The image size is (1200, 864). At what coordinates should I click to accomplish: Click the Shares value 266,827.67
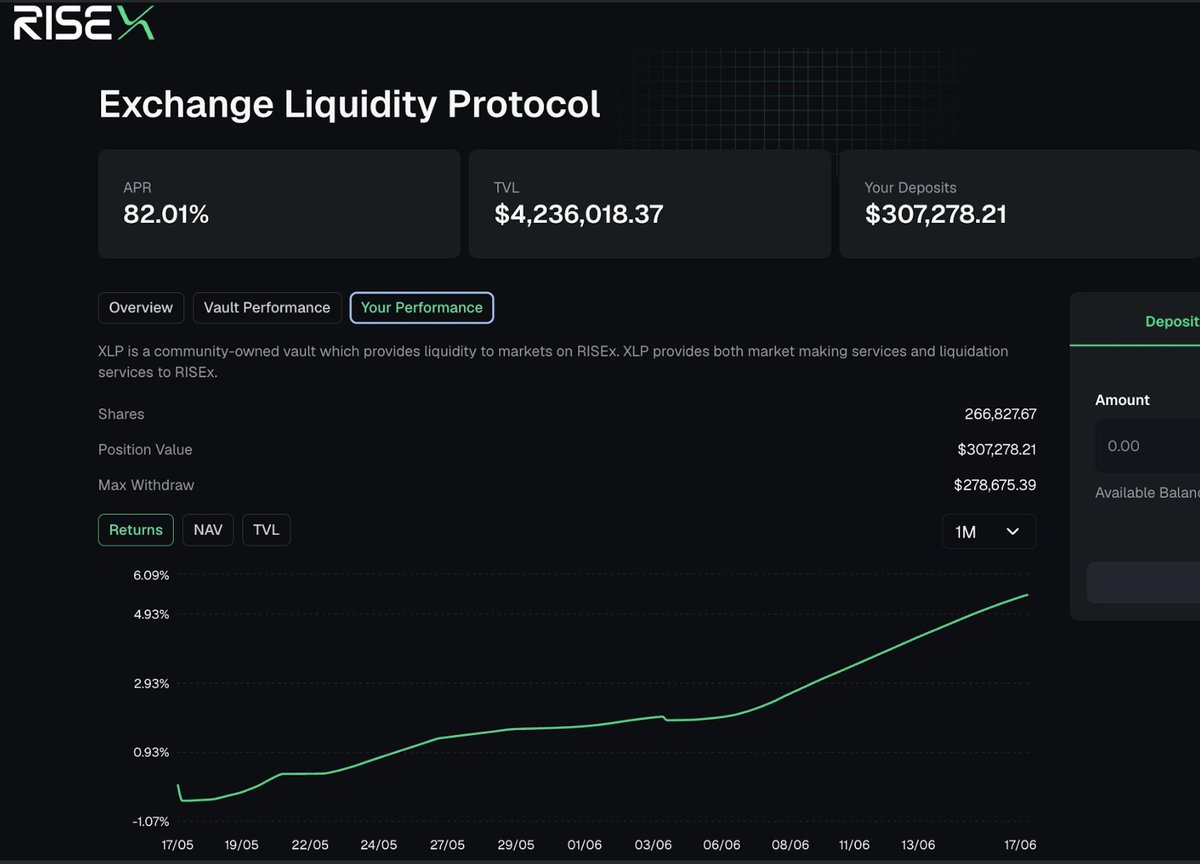(1000, 414)
